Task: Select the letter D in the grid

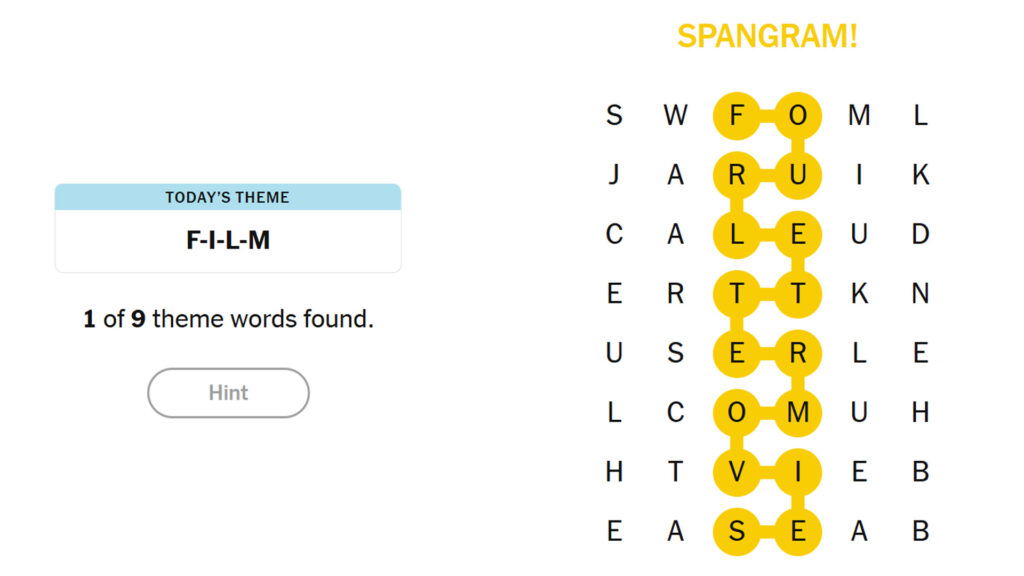Action: pos(920,235)
